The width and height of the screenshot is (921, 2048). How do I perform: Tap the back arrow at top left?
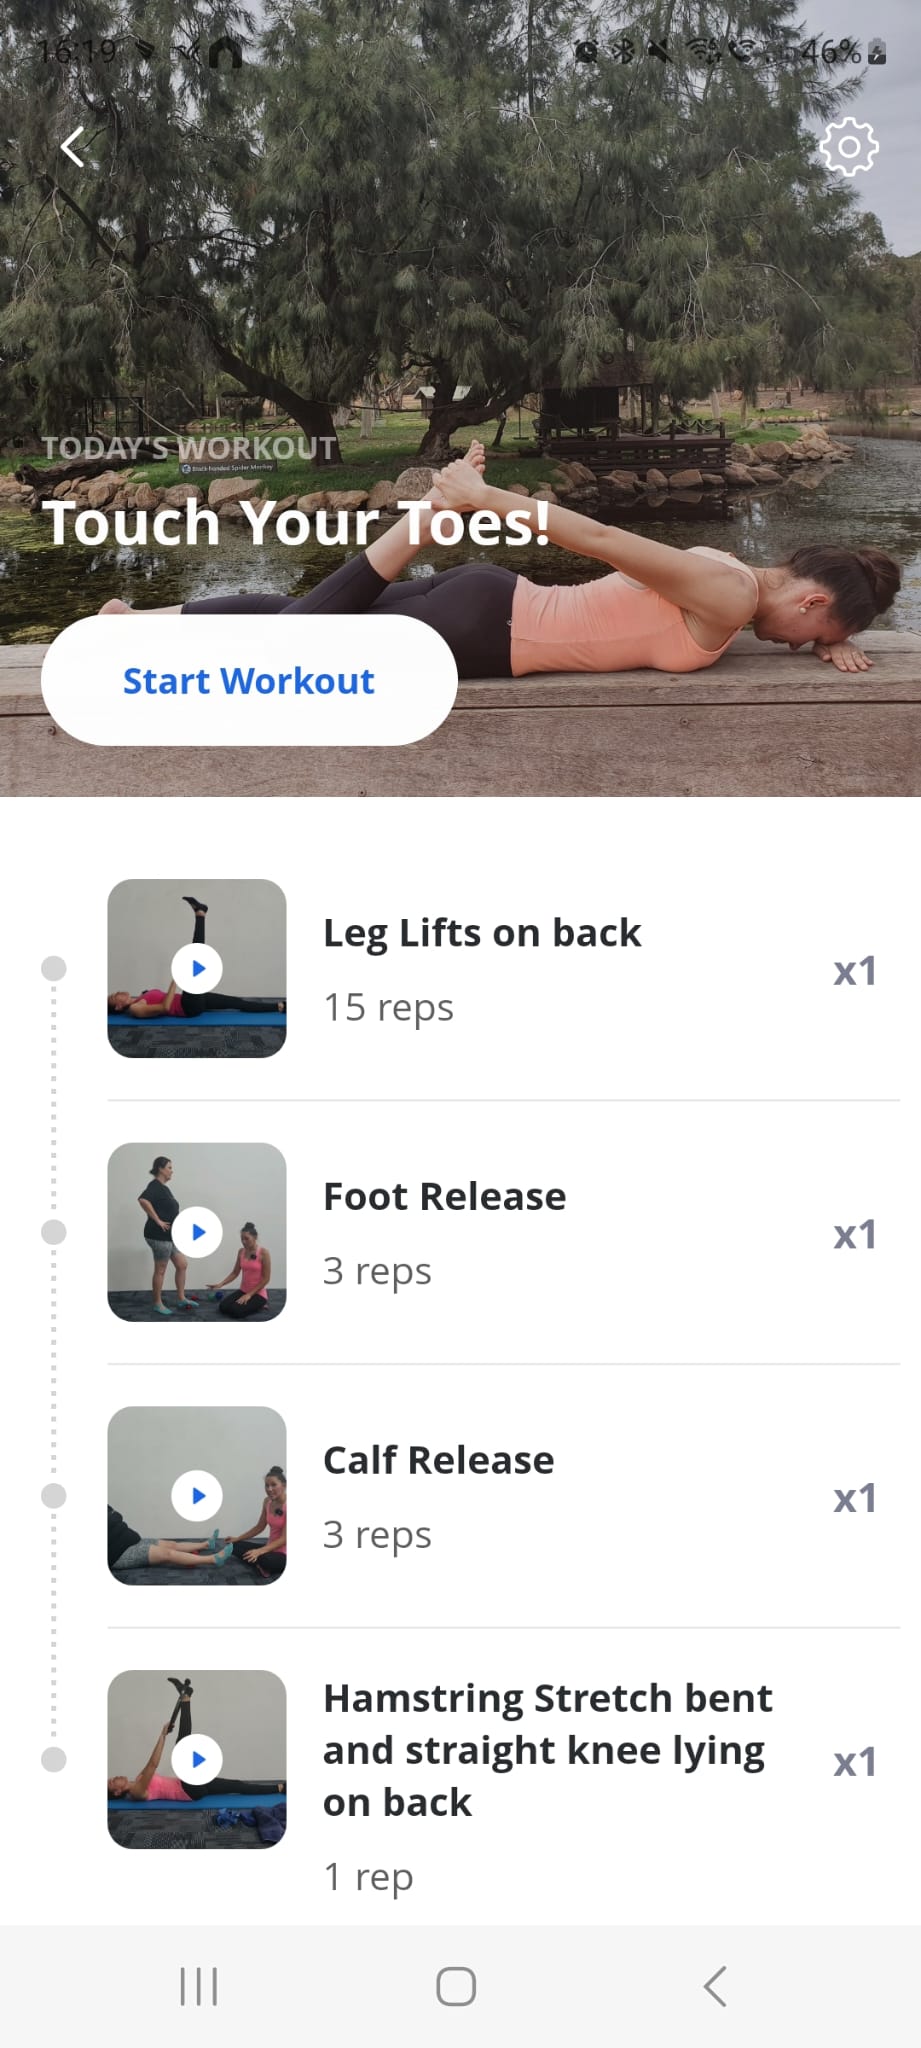(x=73, y=147)
